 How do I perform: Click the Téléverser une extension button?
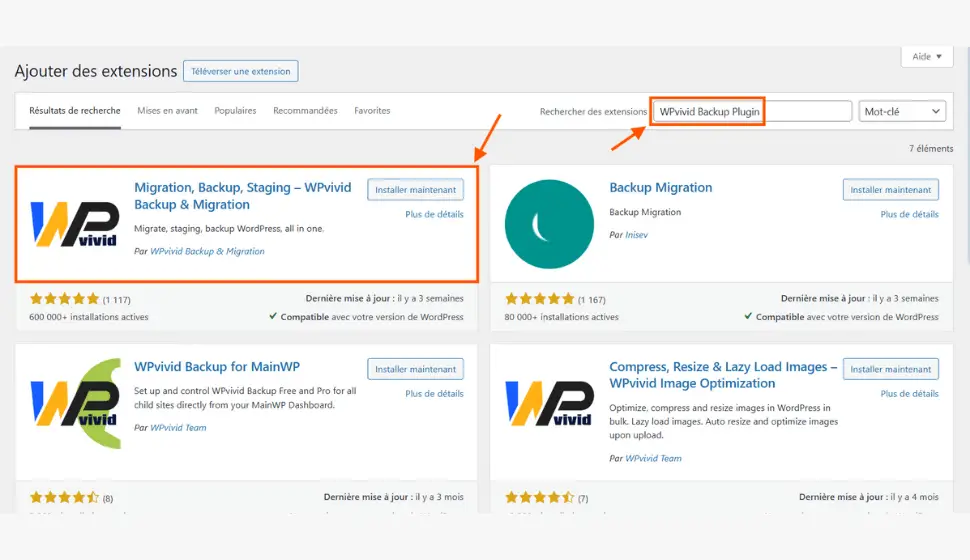click(x=241, y=71)
